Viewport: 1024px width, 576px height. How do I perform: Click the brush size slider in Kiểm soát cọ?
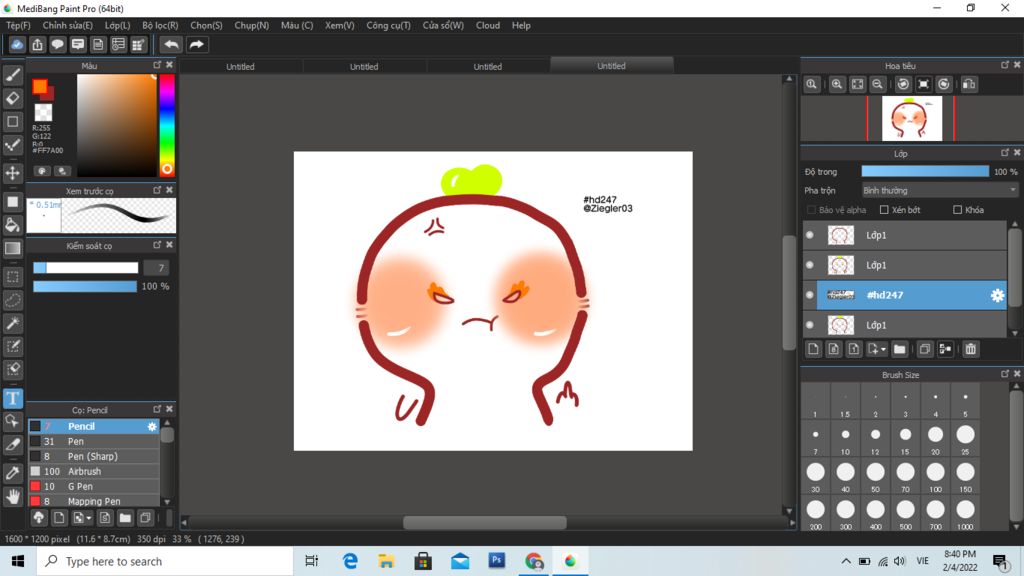pyautogui.click(x=86, y=268)
